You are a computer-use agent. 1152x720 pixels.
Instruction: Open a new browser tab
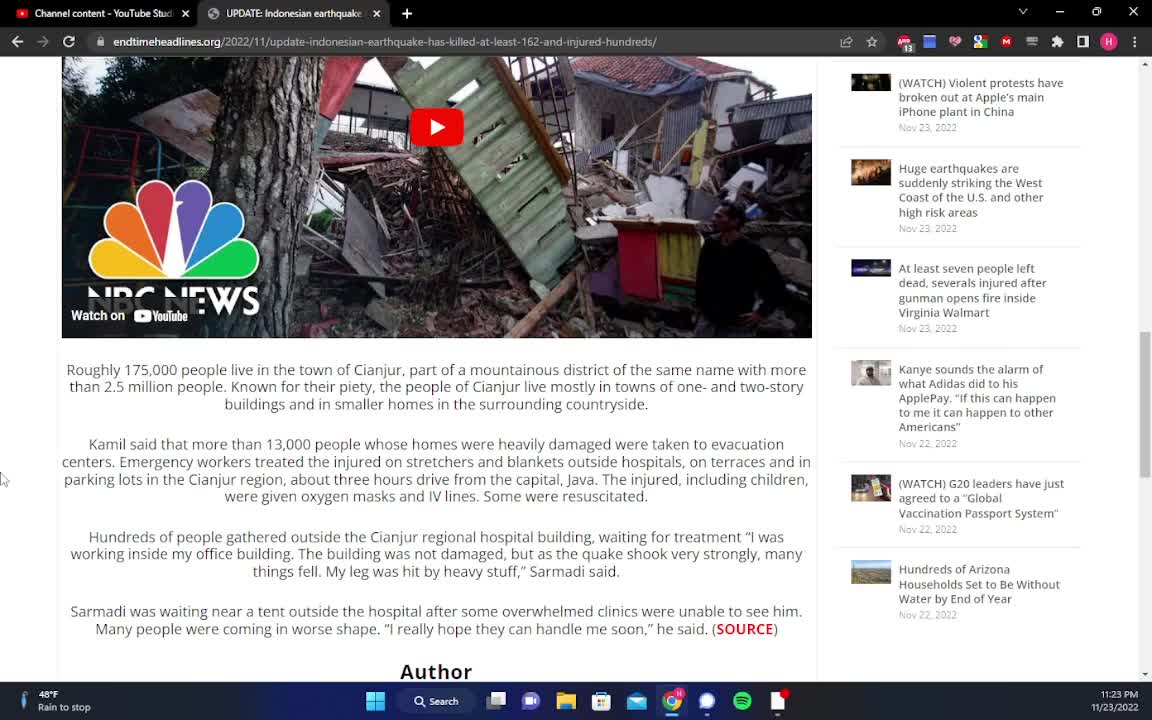[x=406, y=13]
